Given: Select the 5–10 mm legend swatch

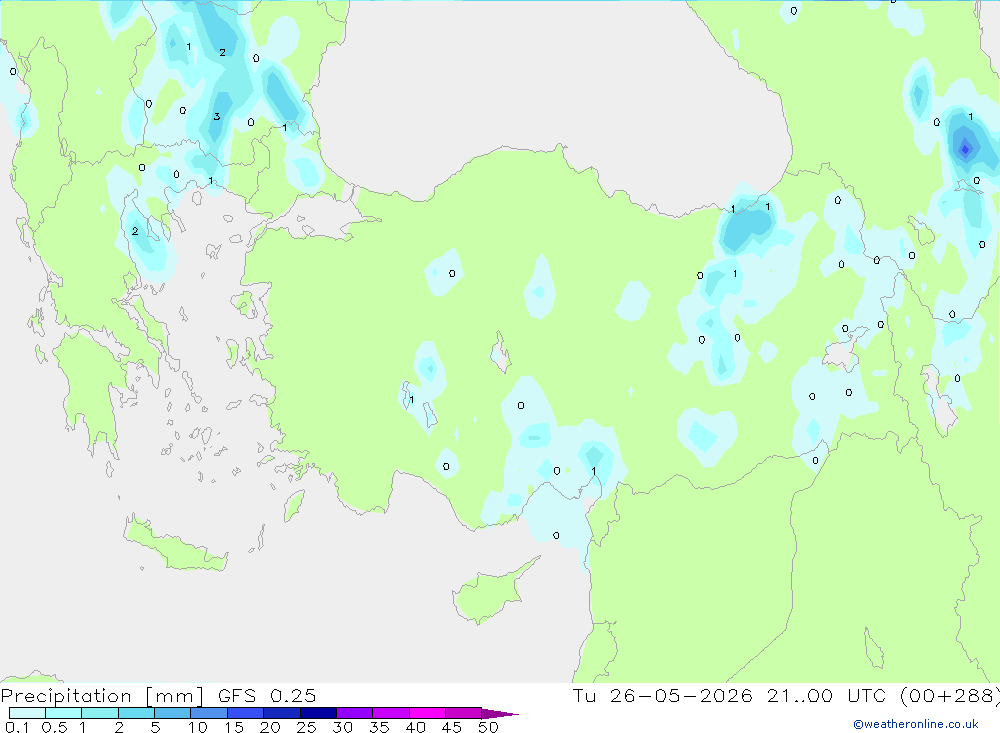Looking at the screenshot, I should tap(173, 713).
